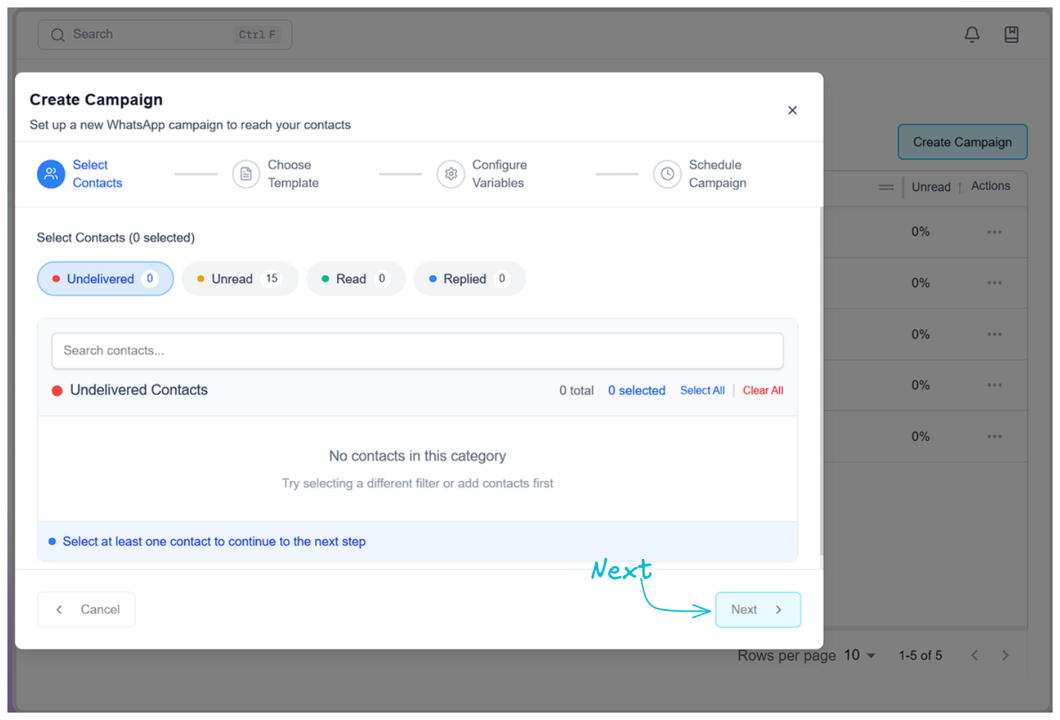Open the Schedule Campaign step
1060x720 pixels.
coord(700,174)
